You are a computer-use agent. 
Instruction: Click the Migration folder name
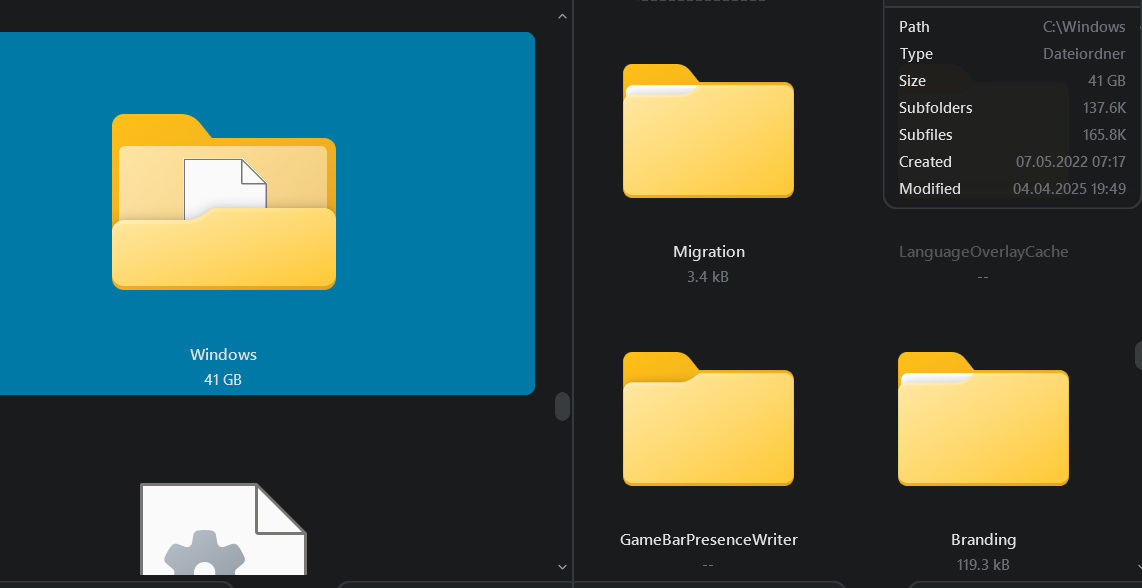coord(709,252)
